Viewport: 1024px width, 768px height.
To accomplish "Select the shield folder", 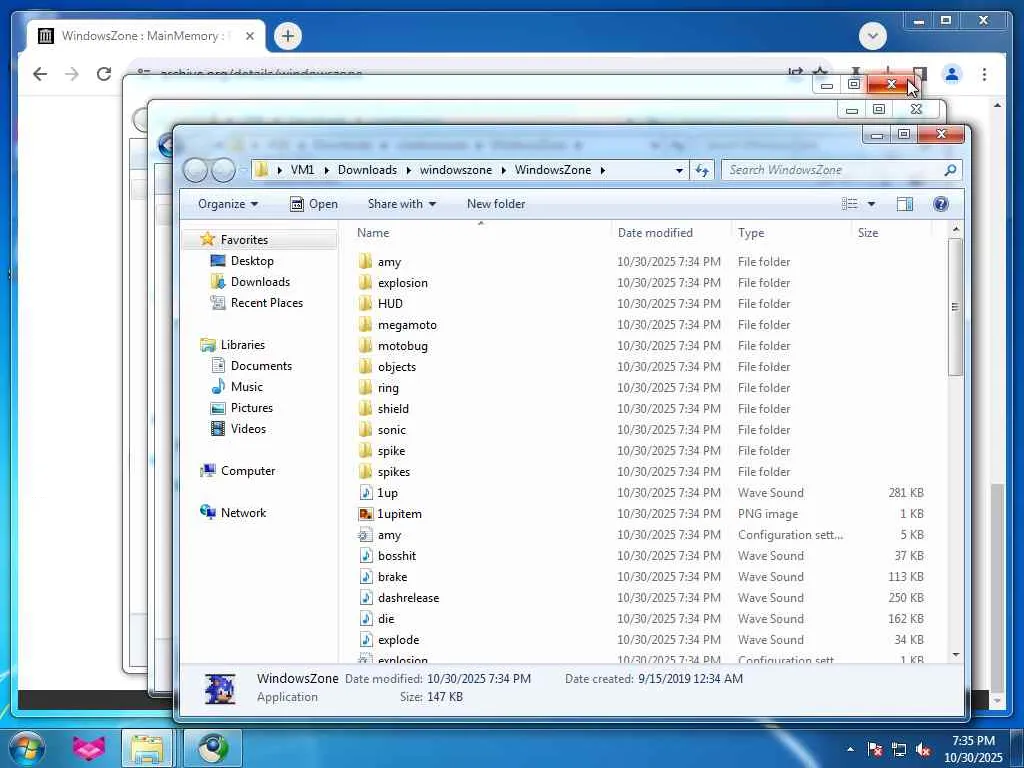I will pyautogui.click(x=393, y=408).
